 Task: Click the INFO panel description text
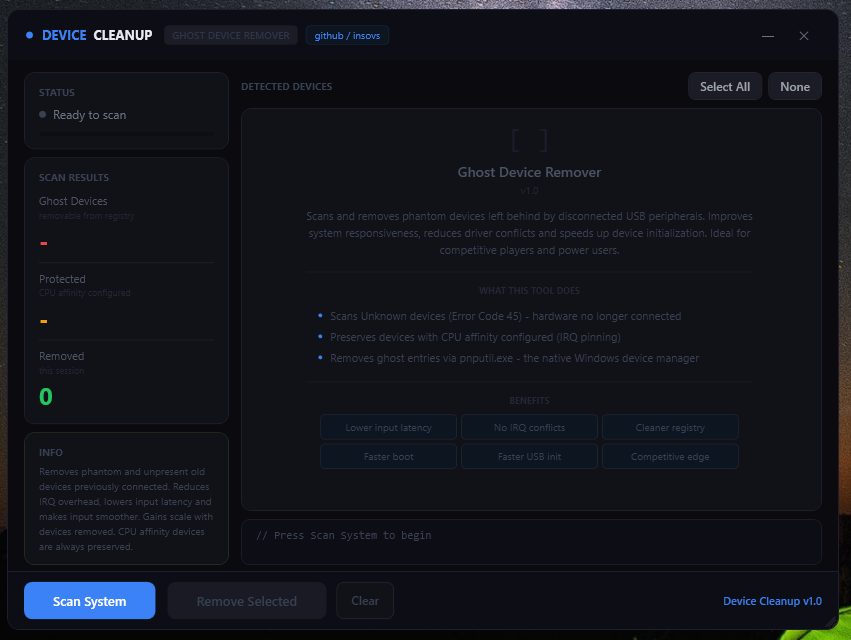pyautogui.click(x=125, y=509)
